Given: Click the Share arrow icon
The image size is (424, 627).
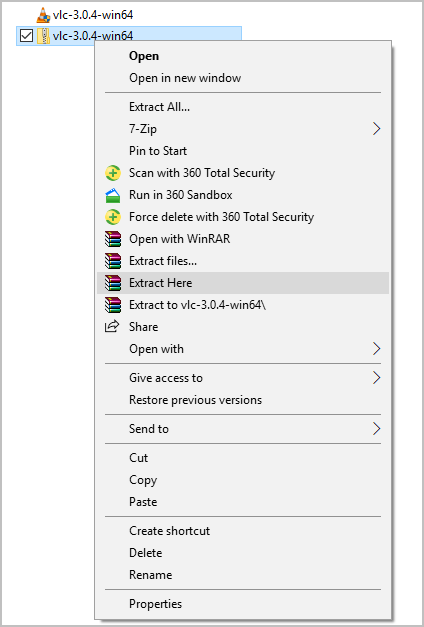Looking at the screenshot, I should tap(112, 327).
